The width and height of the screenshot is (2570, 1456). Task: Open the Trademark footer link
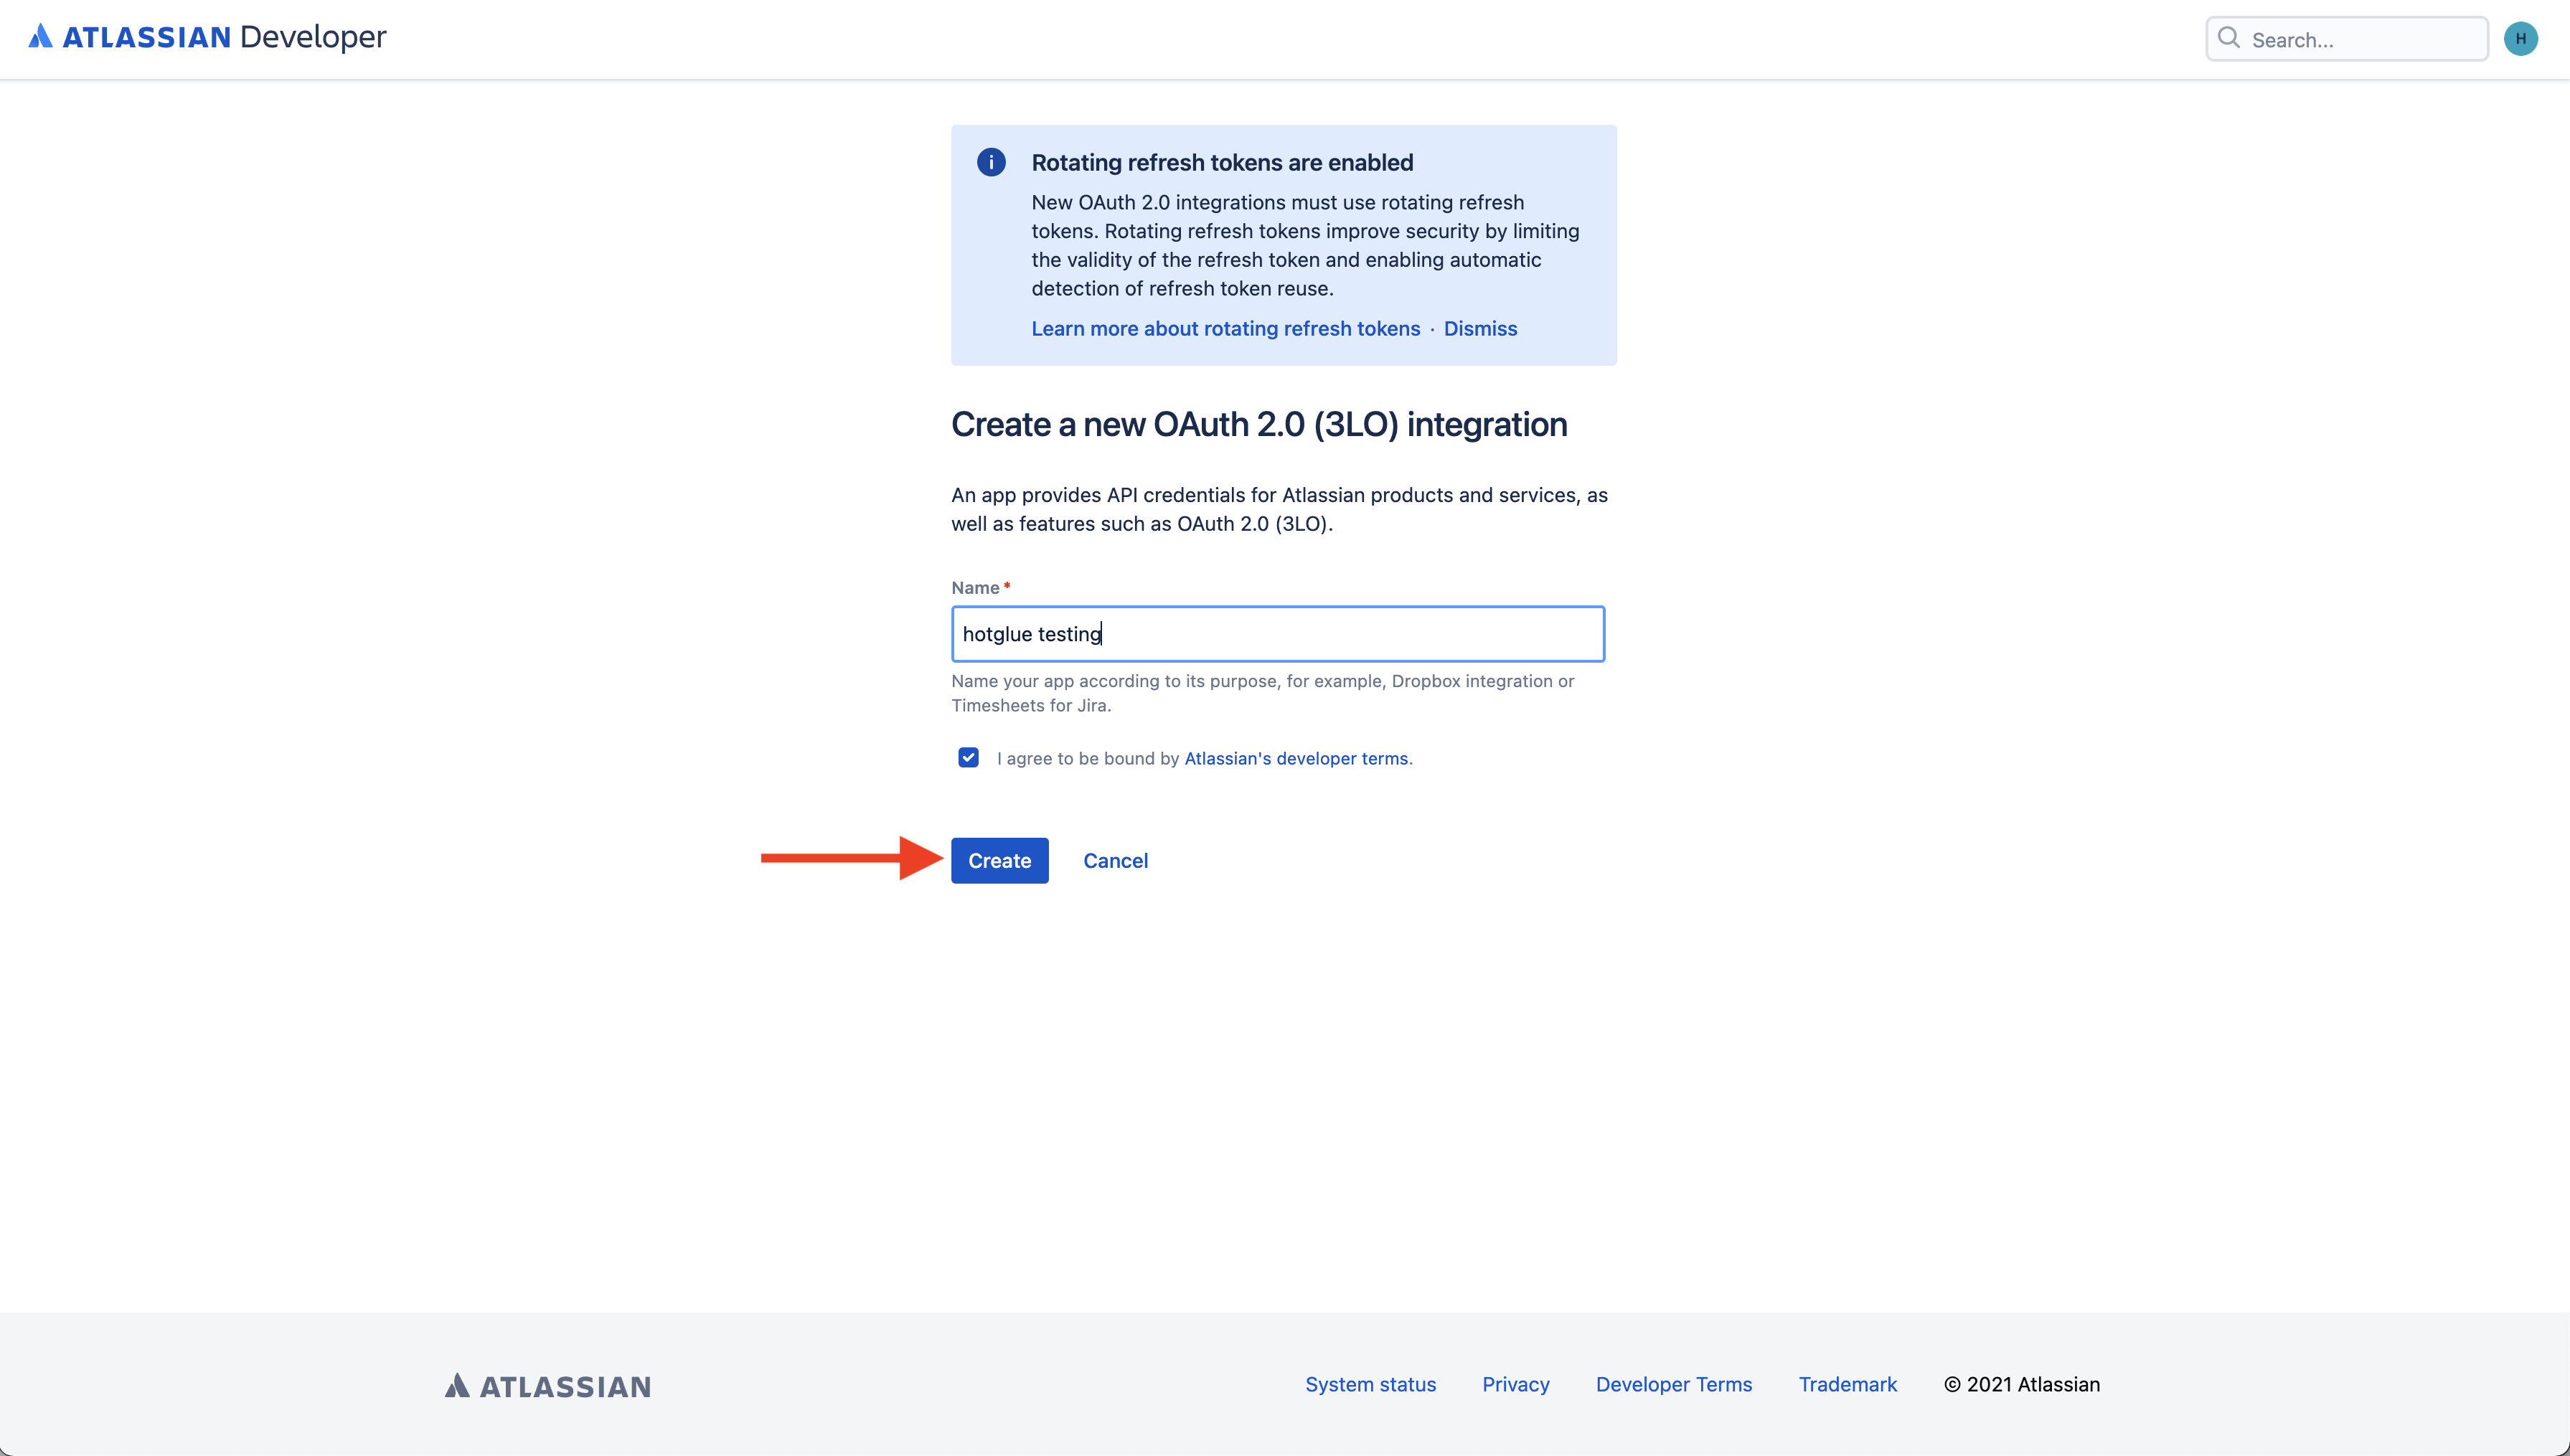[x=1847, y=1384]
